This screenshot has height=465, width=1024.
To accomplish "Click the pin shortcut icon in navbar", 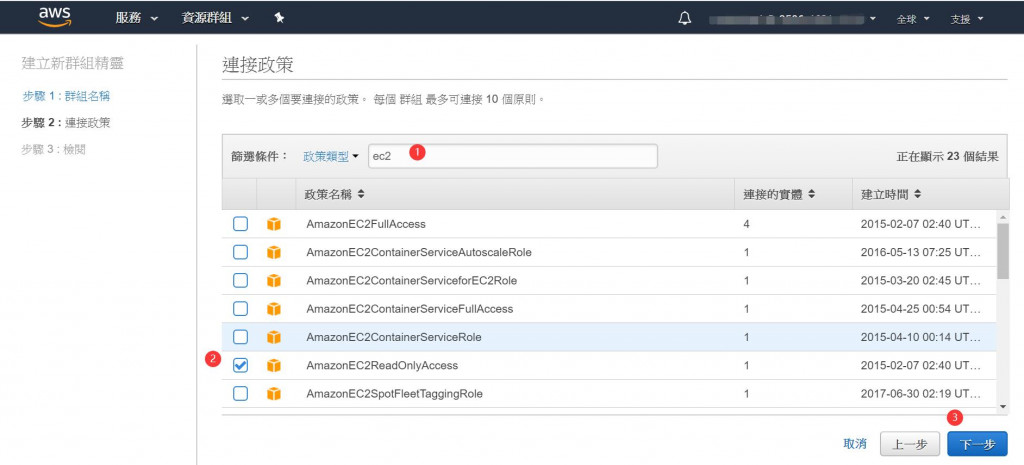I will pyautogui.click(x=279, y=18).
